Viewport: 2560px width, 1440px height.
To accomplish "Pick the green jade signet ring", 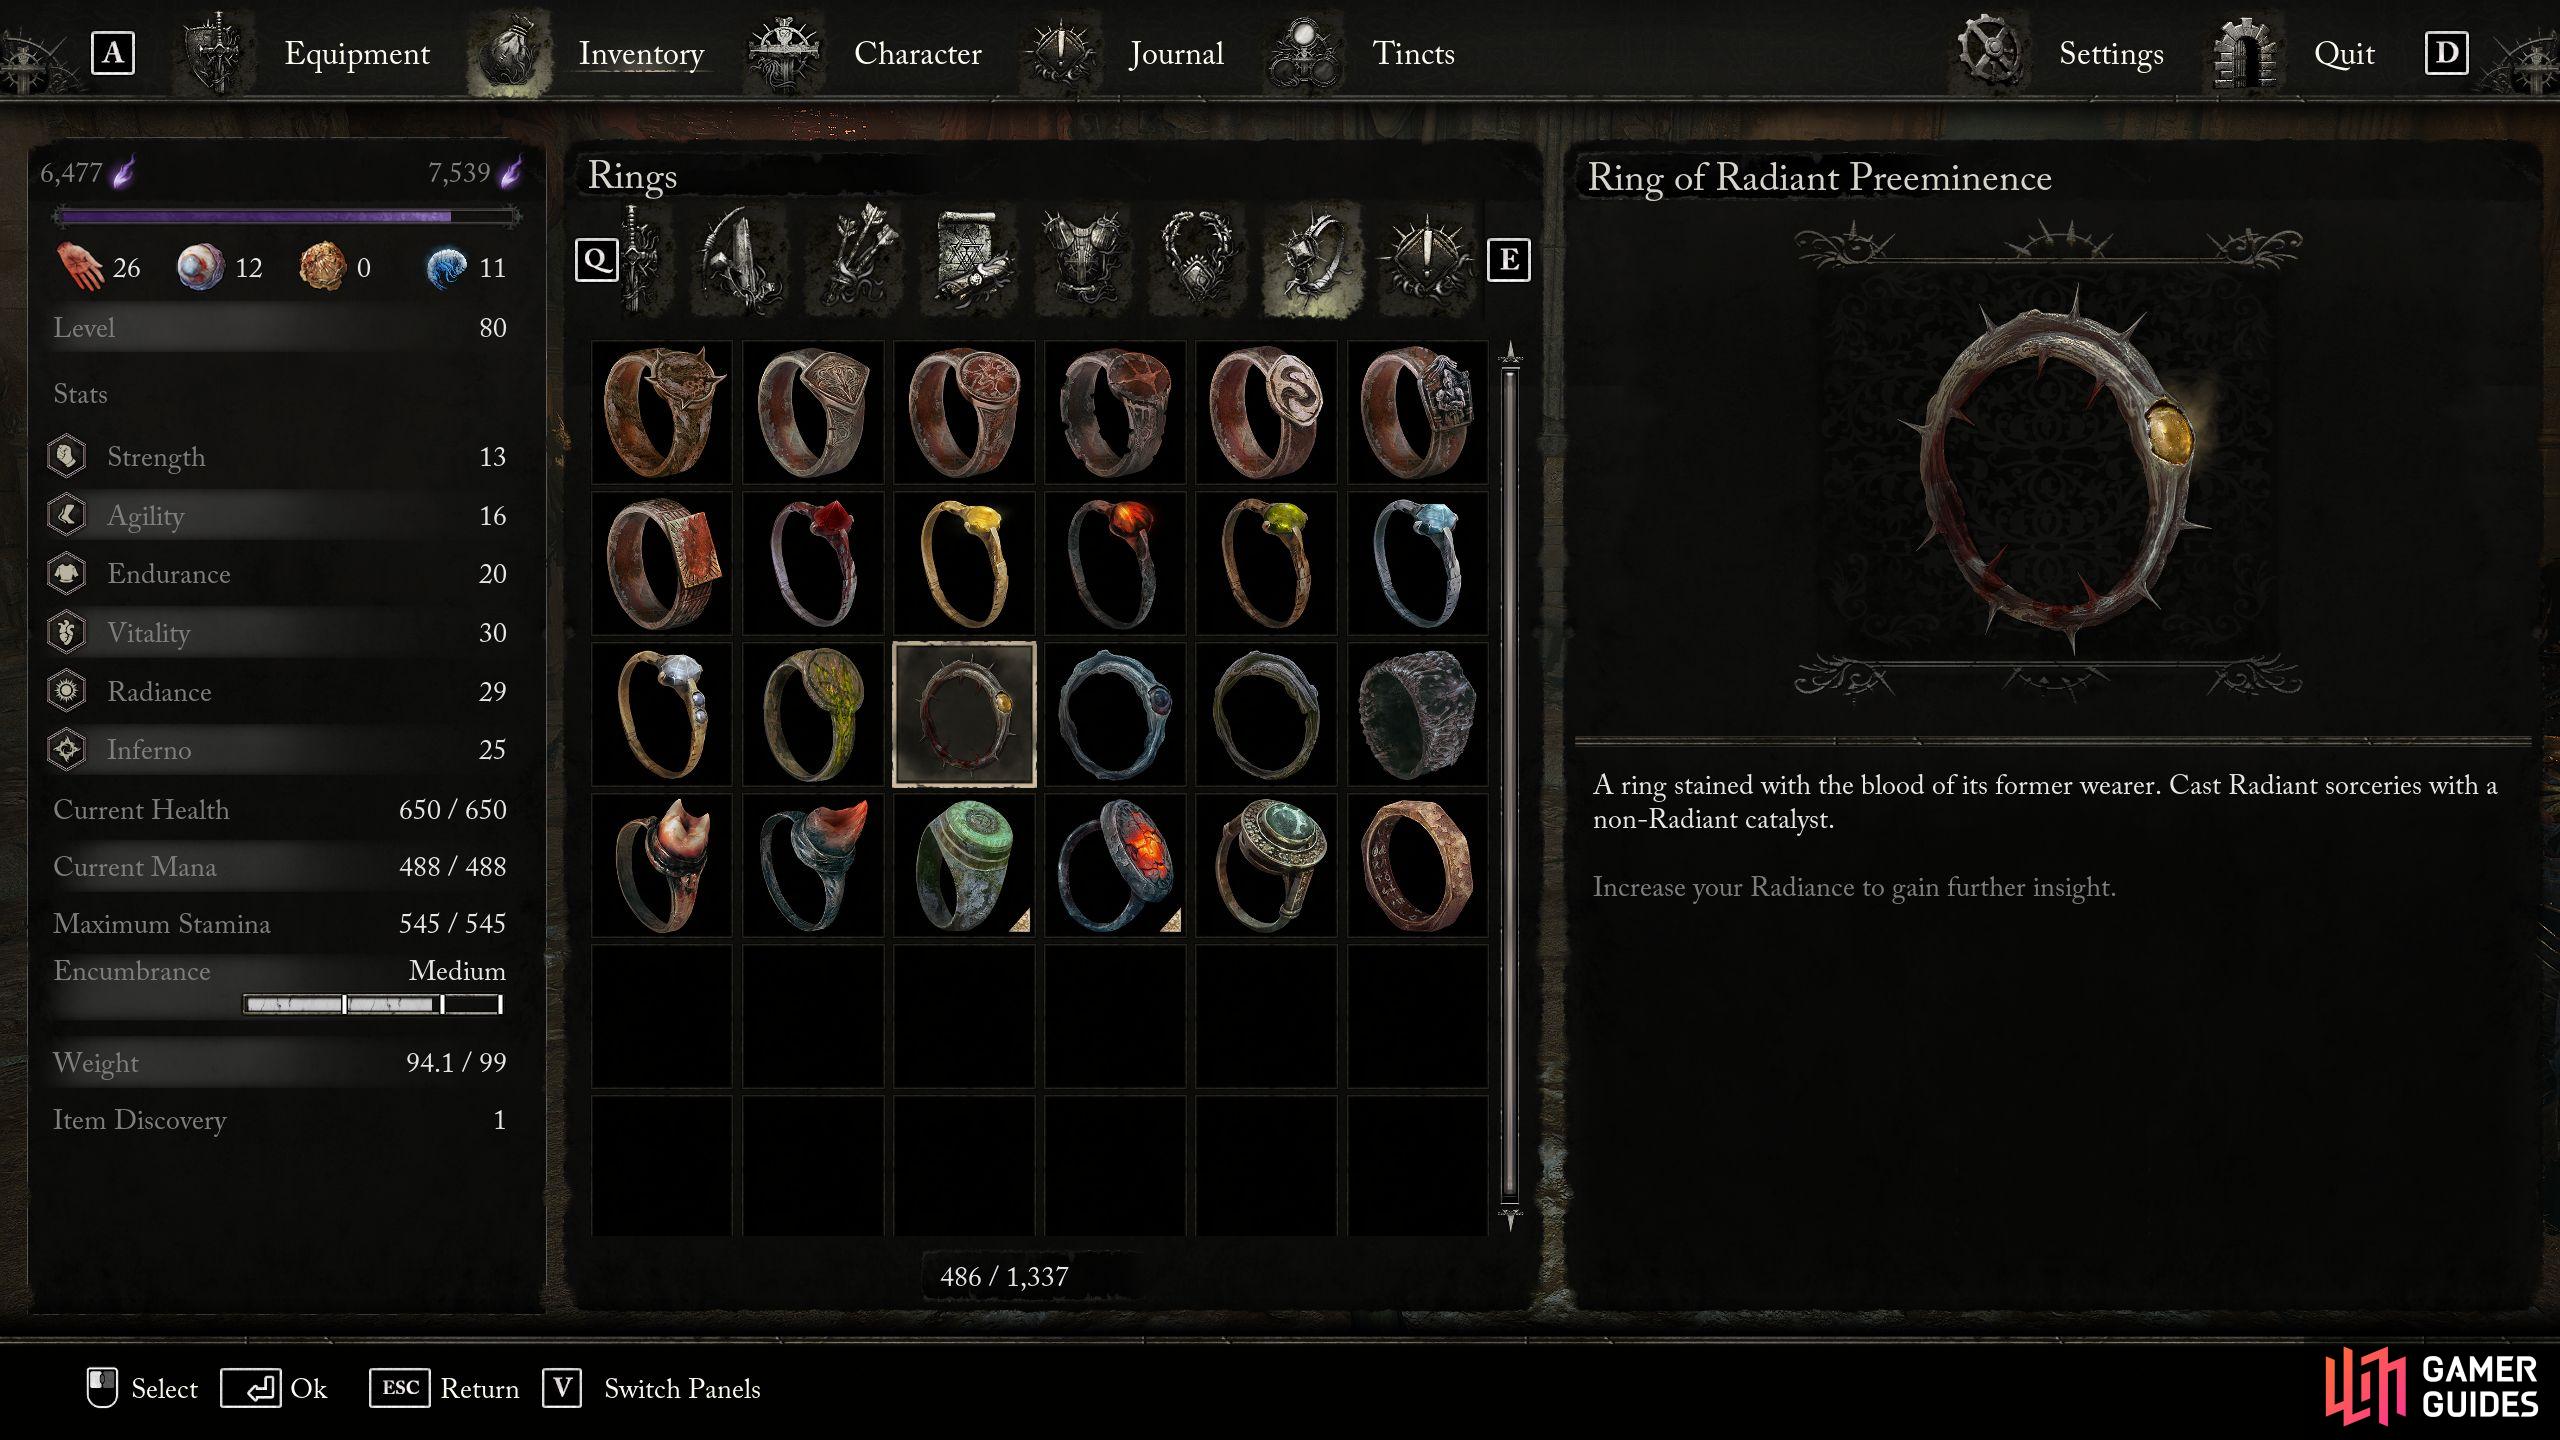I will pos(964,866).
